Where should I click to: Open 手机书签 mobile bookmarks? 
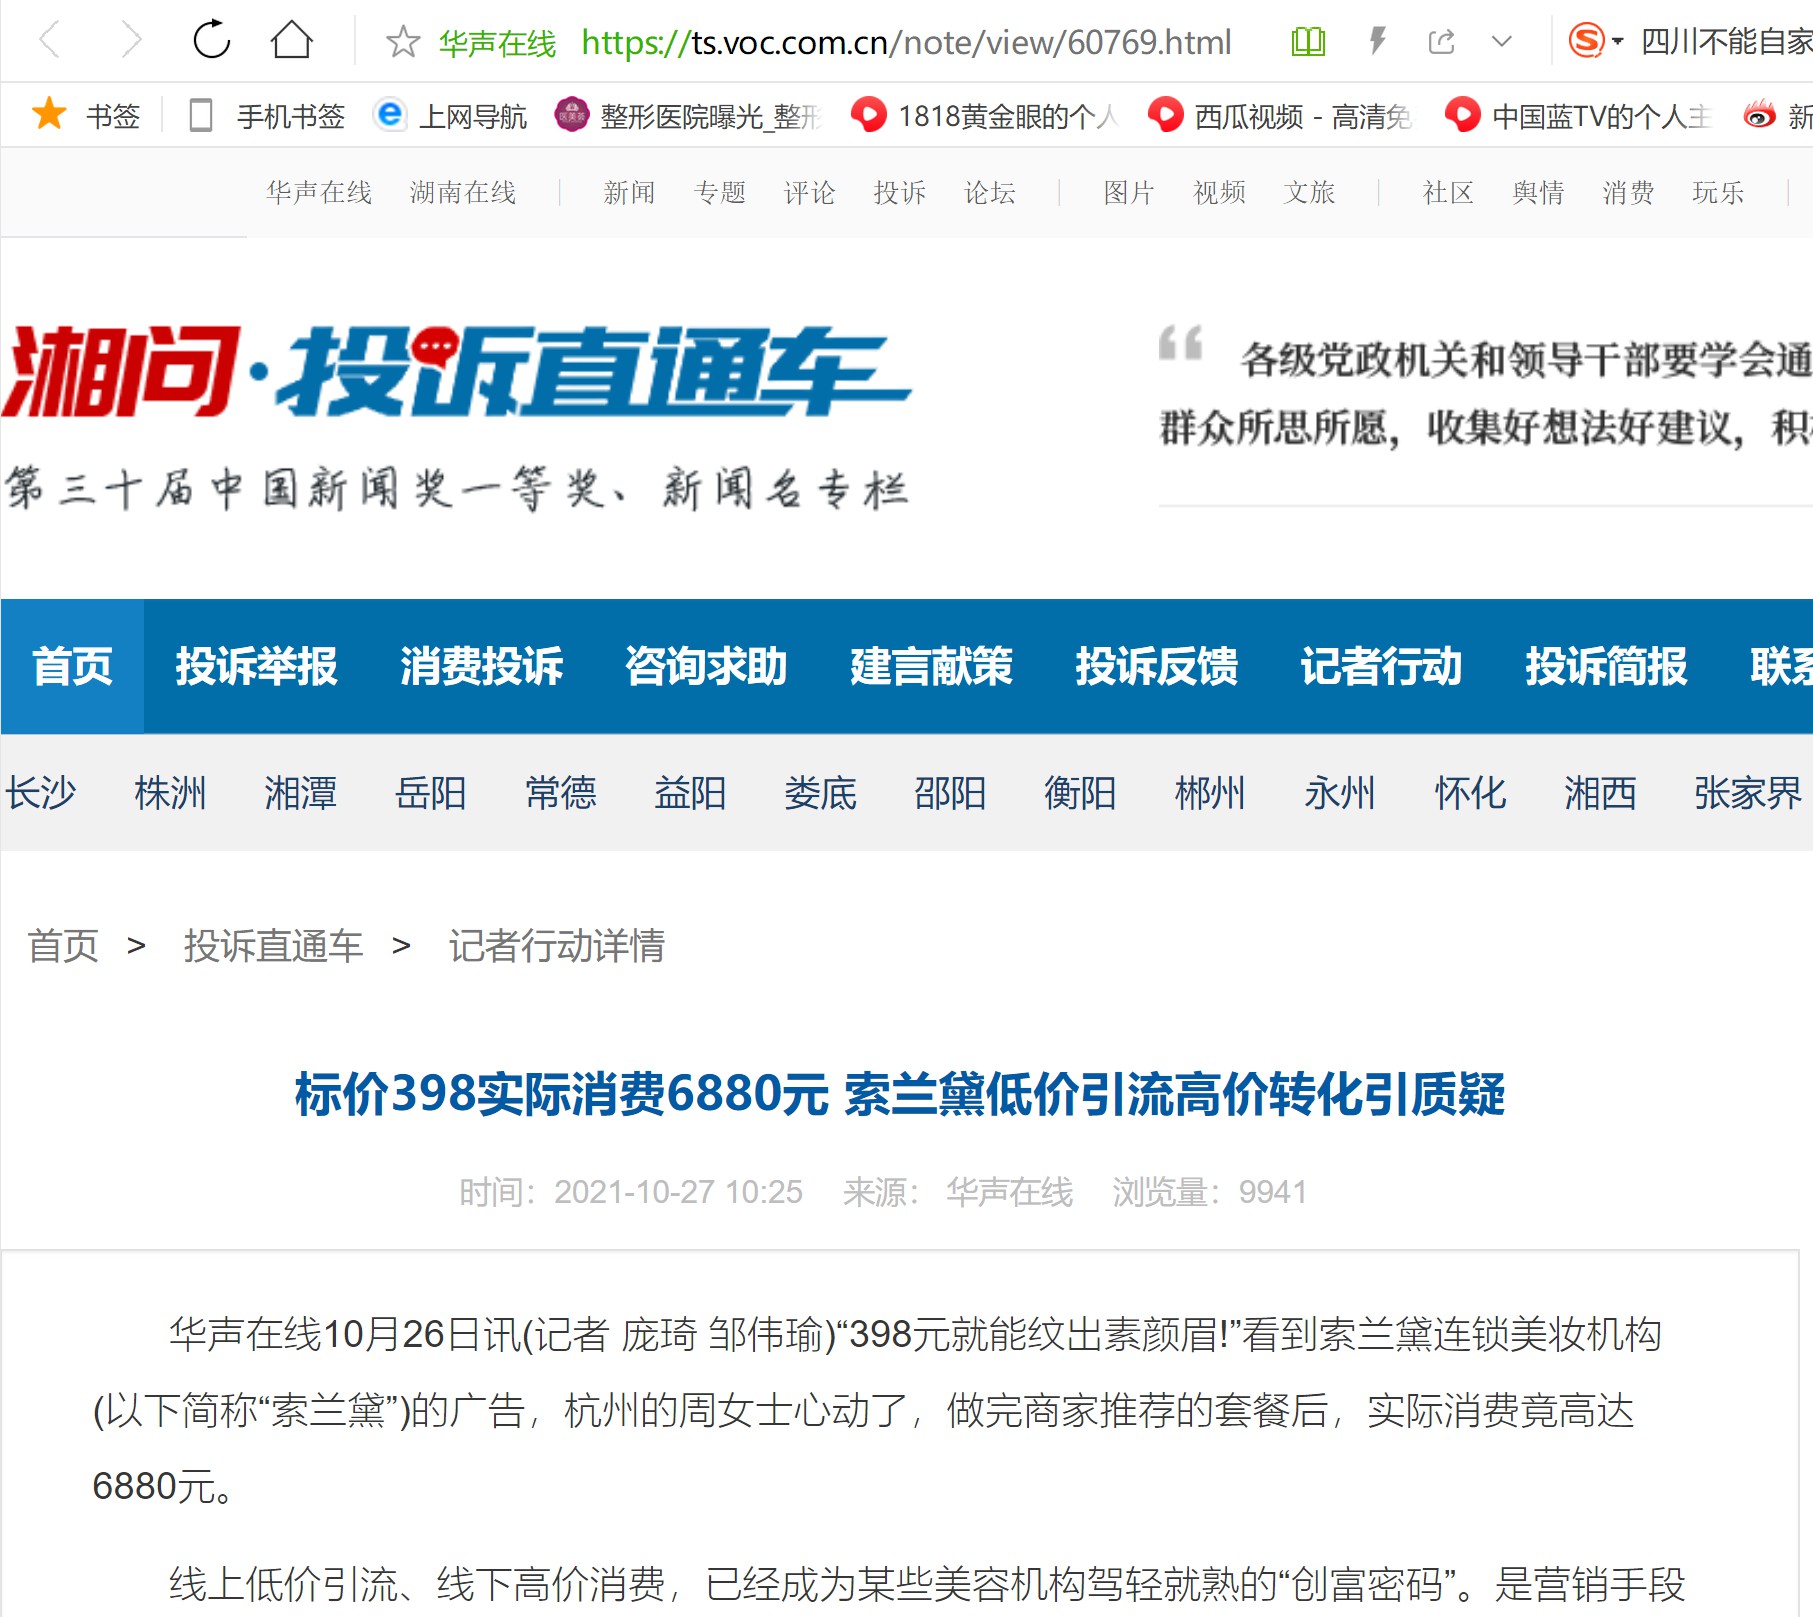coord(267,116)
